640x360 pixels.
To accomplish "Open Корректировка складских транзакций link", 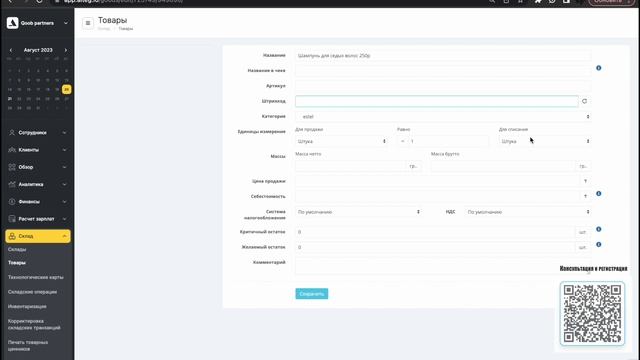I will [x=34, y=324].
